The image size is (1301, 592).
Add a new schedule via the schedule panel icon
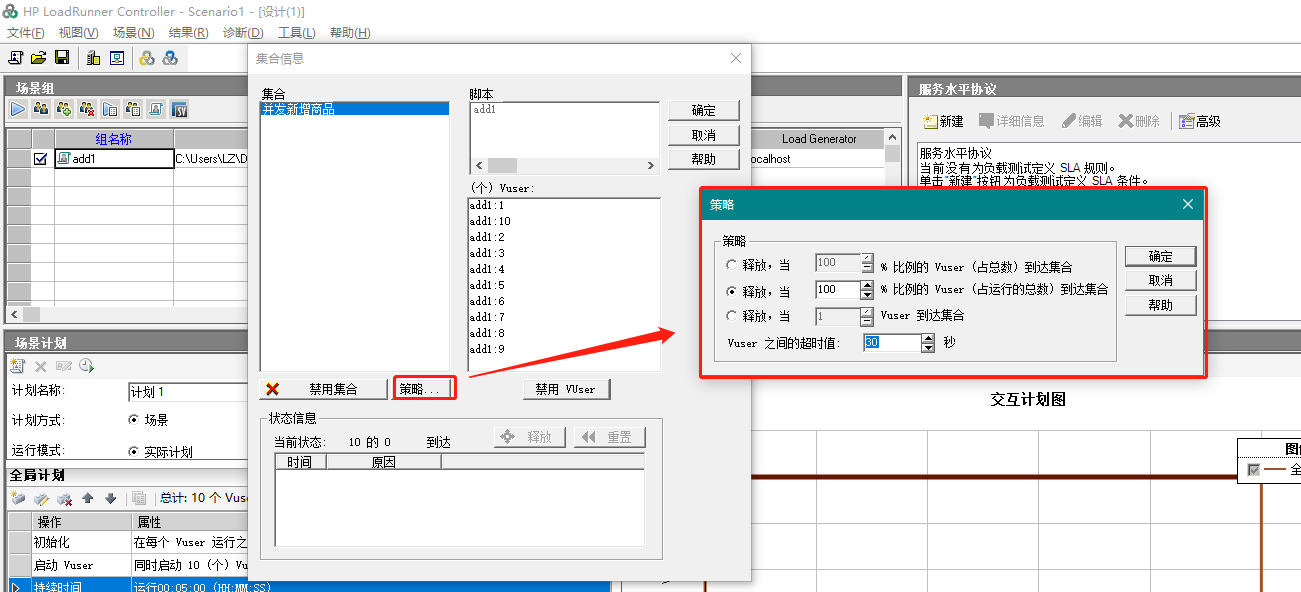18,364
